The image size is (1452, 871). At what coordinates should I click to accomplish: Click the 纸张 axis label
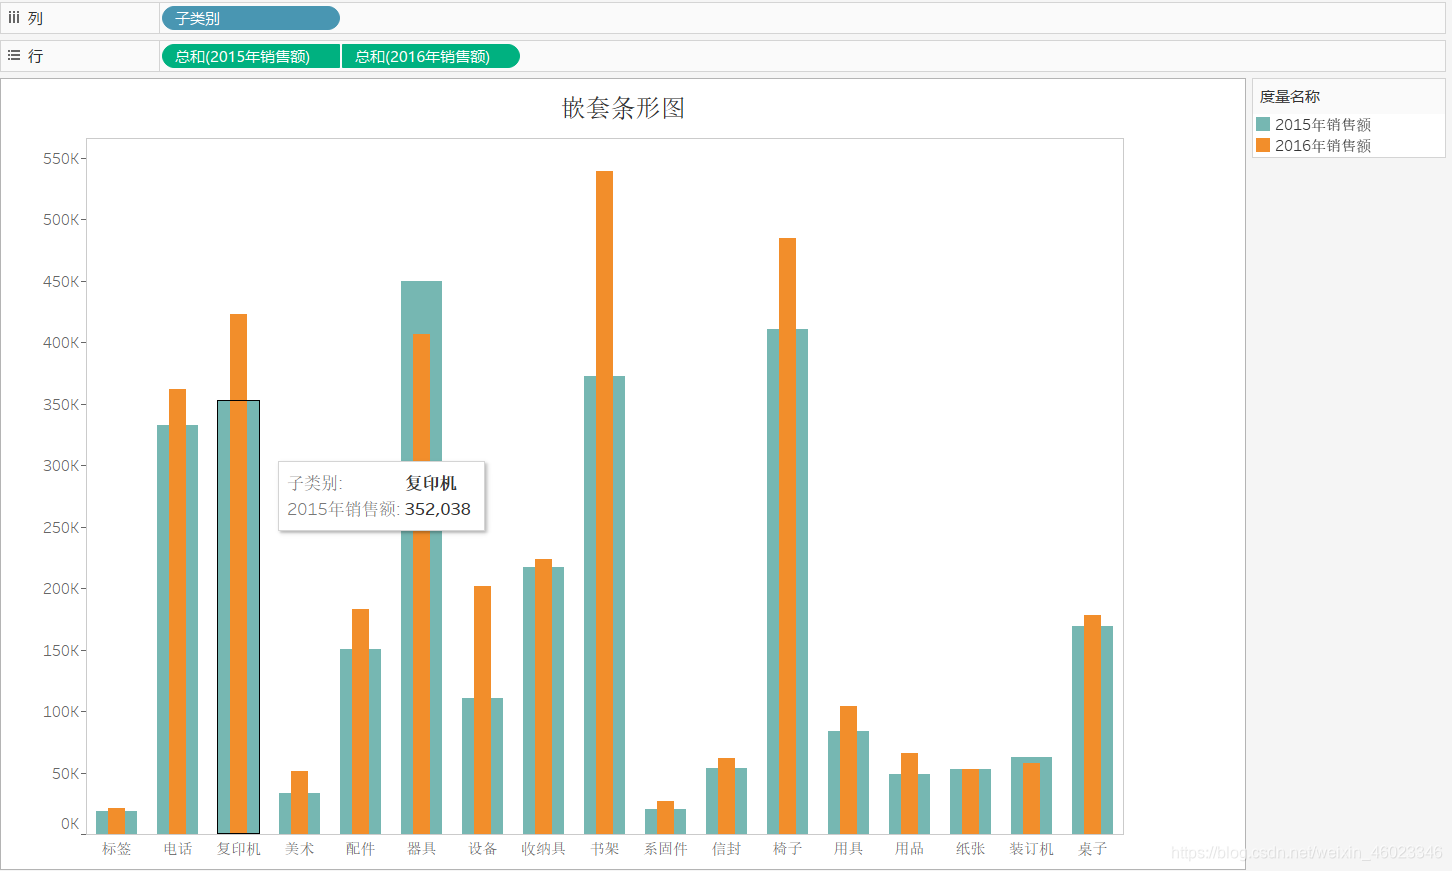pos(971,849)
